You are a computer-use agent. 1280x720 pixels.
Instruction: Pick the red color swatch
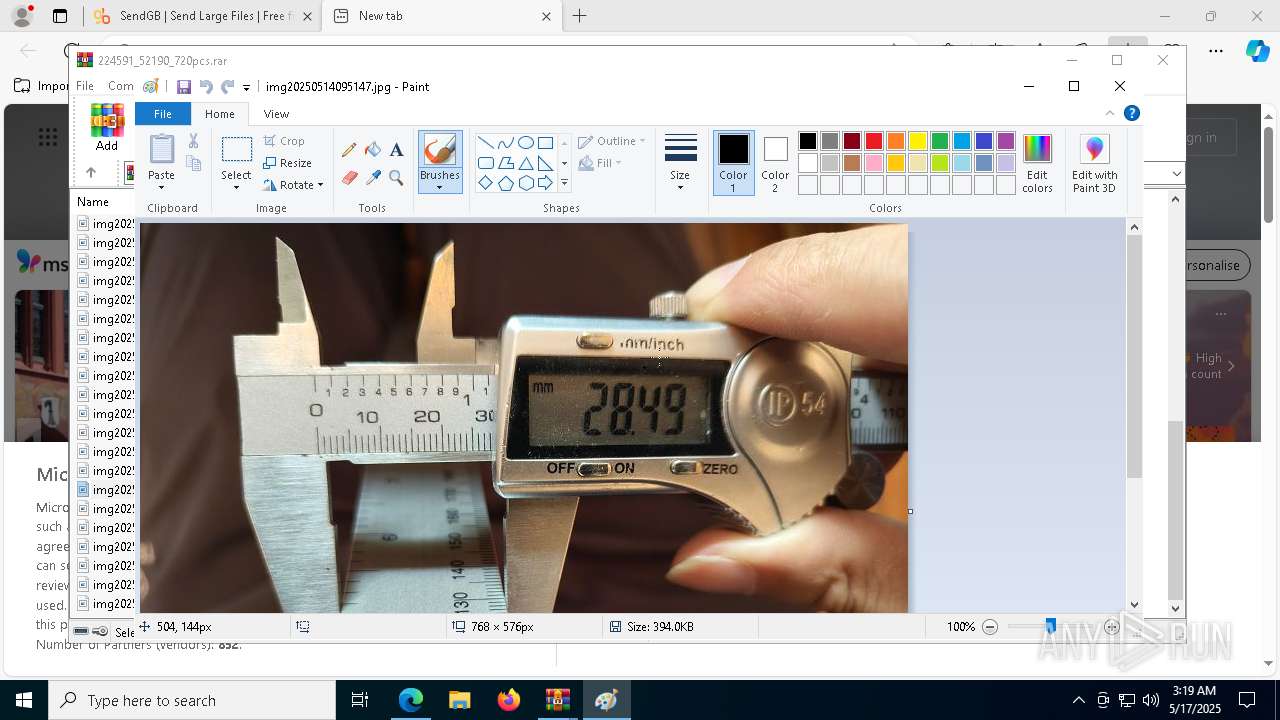coord(874,141)
